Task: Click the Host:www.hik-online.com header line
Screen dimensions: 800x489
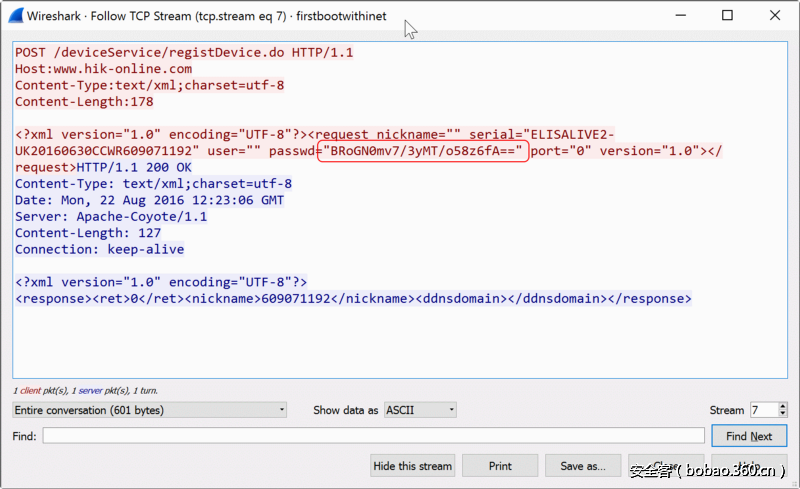Action: 103,69
